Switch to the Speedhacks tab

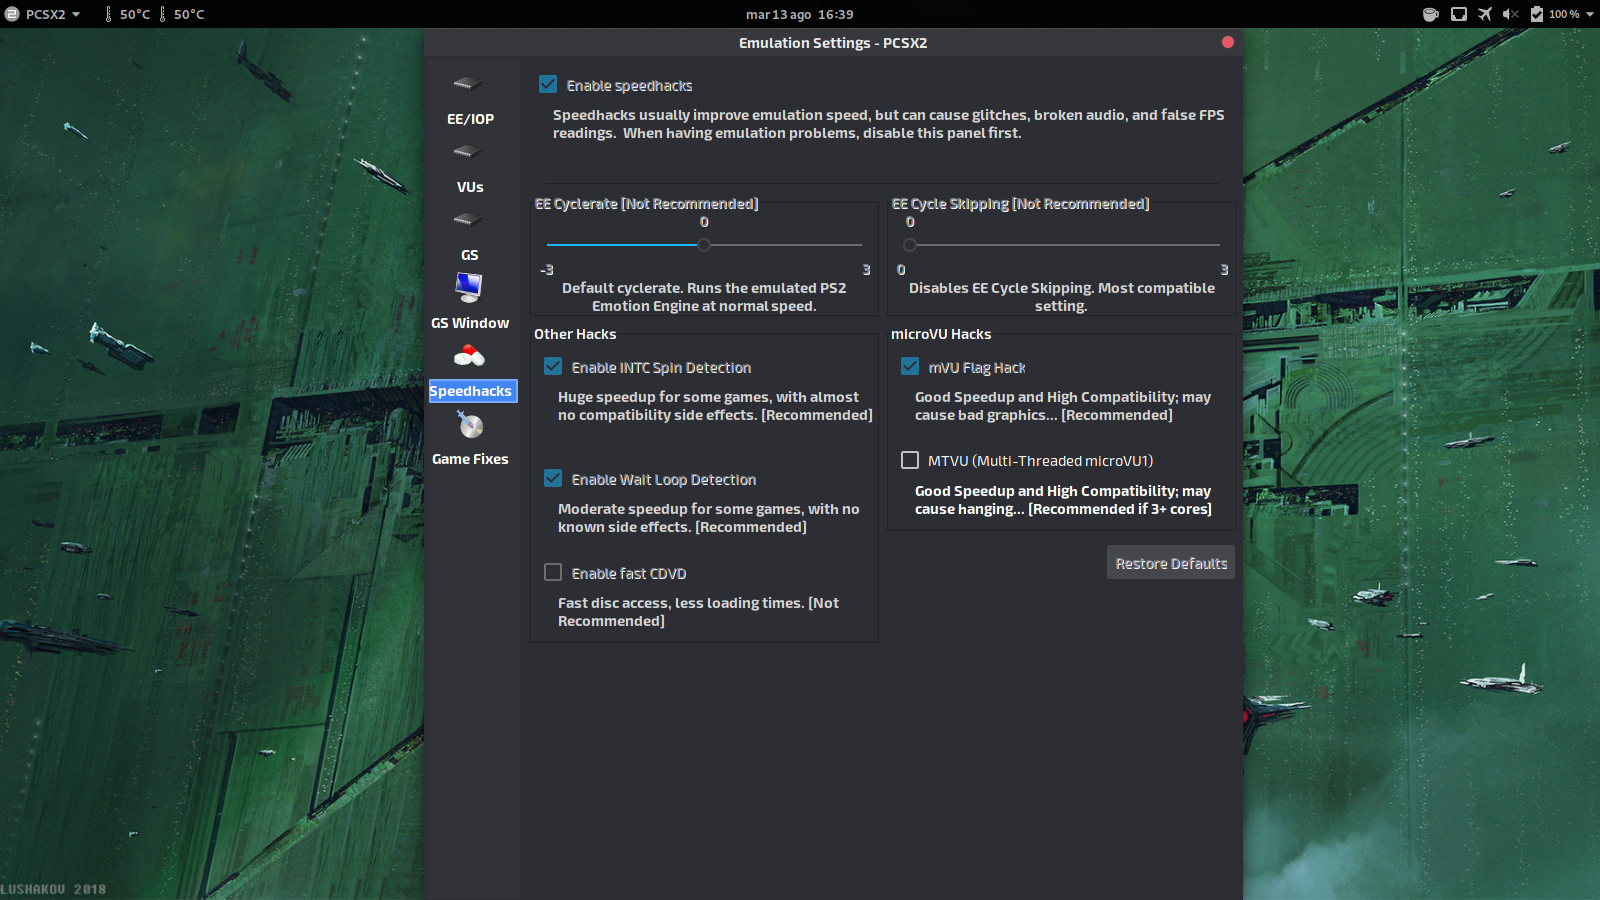[471, 391]
